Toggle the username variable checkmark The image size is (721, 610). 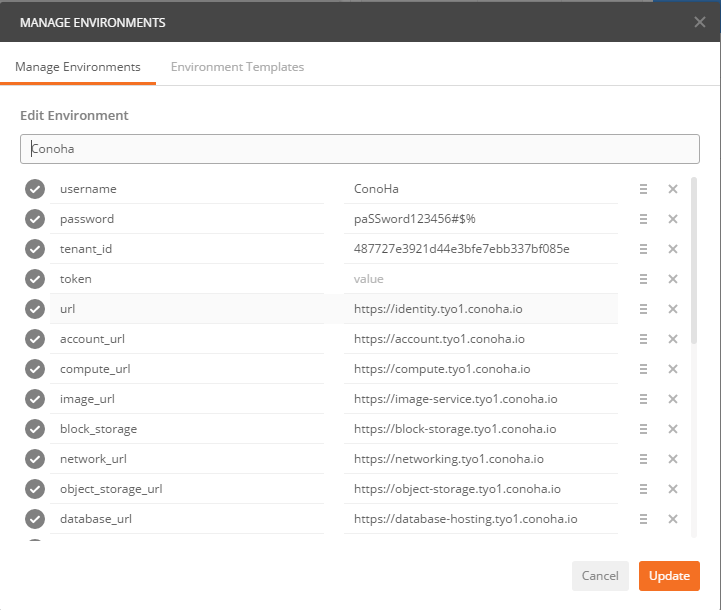35,189
